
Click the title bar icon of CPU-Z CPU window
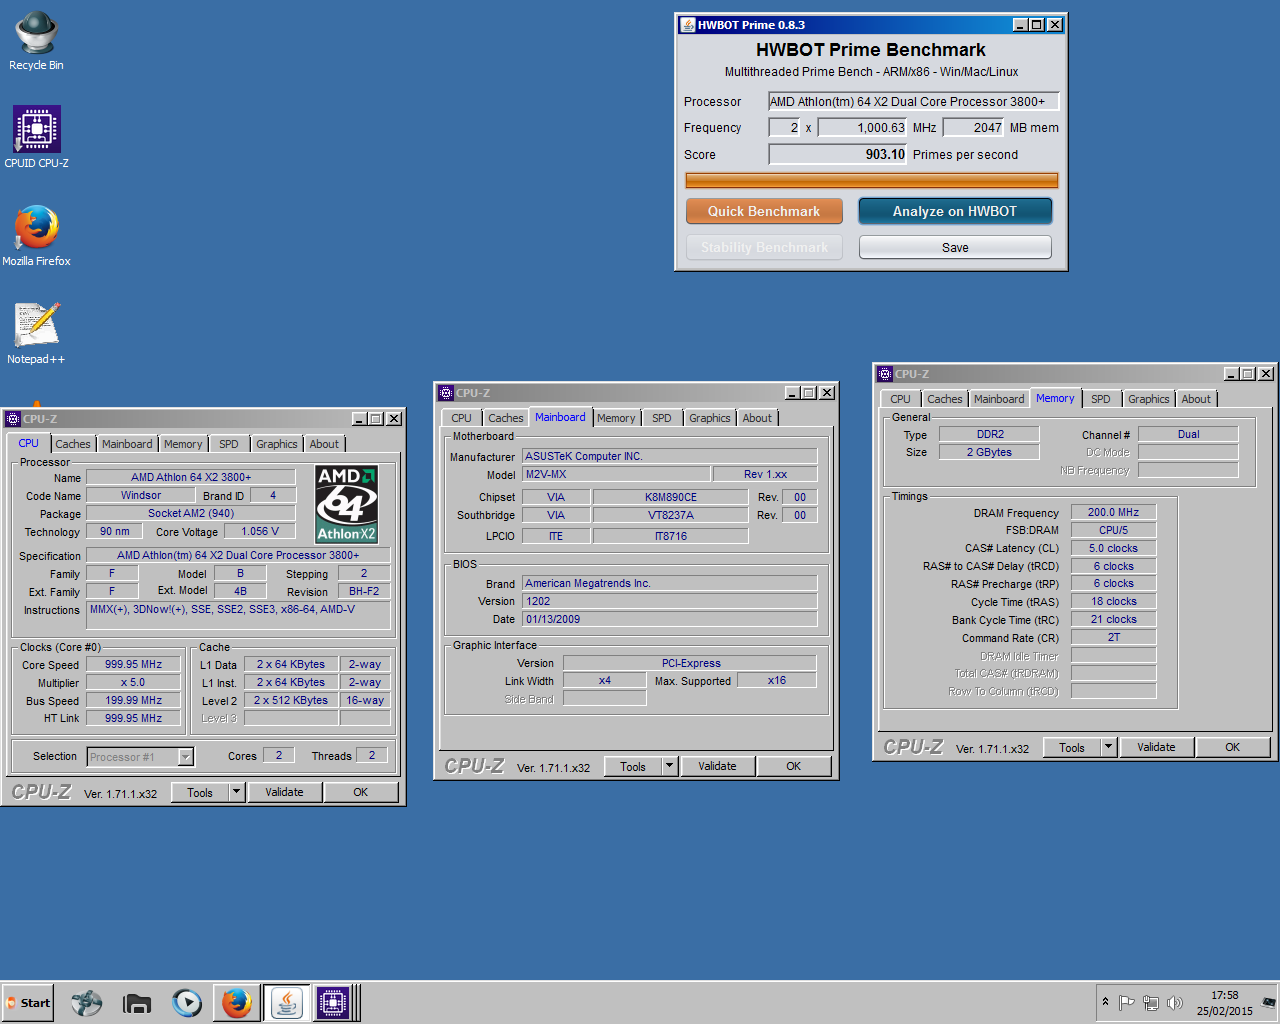(13, 419)
